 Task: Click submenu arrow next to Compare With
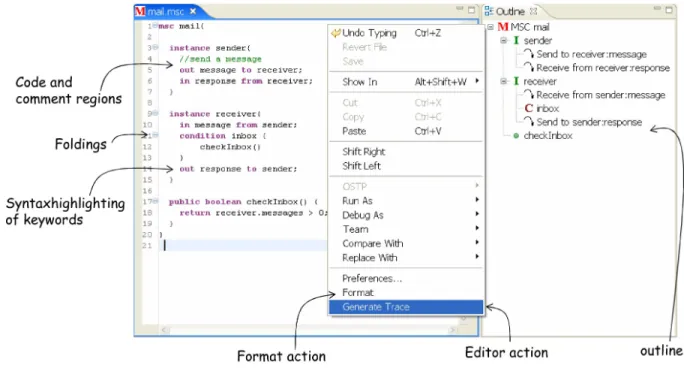click(477, 242)
